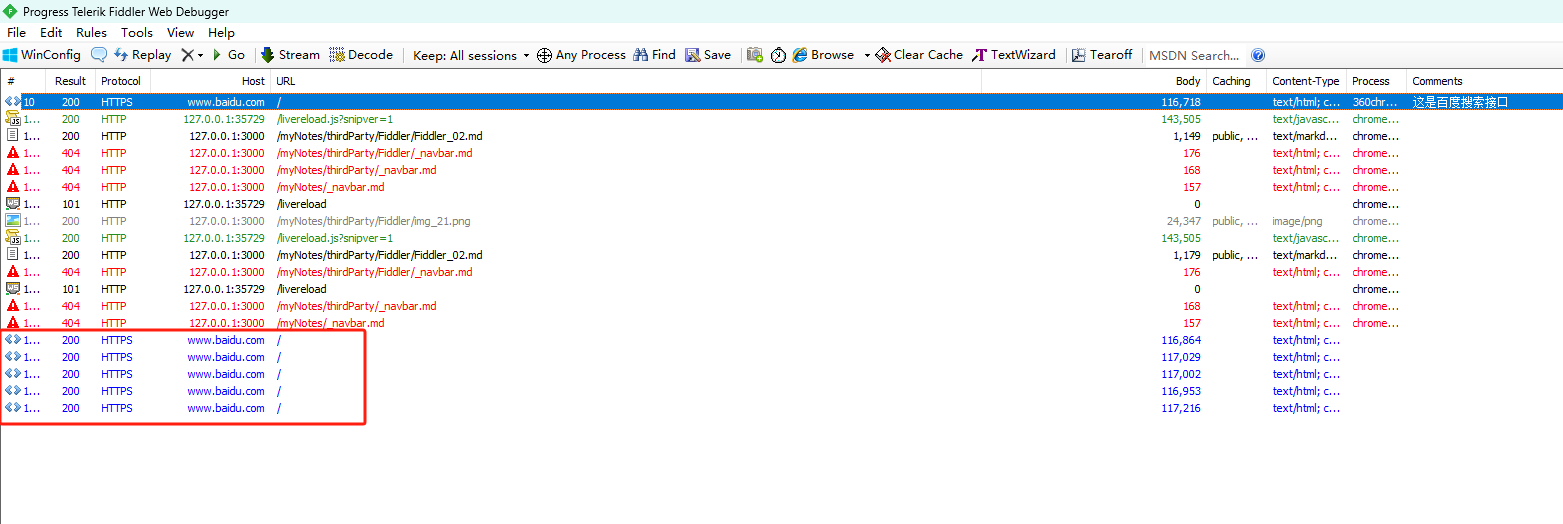Screen dimensions: 1563x524
Task: Click the Process column header
Action: pyautogui.click(x=1376, y=81)
